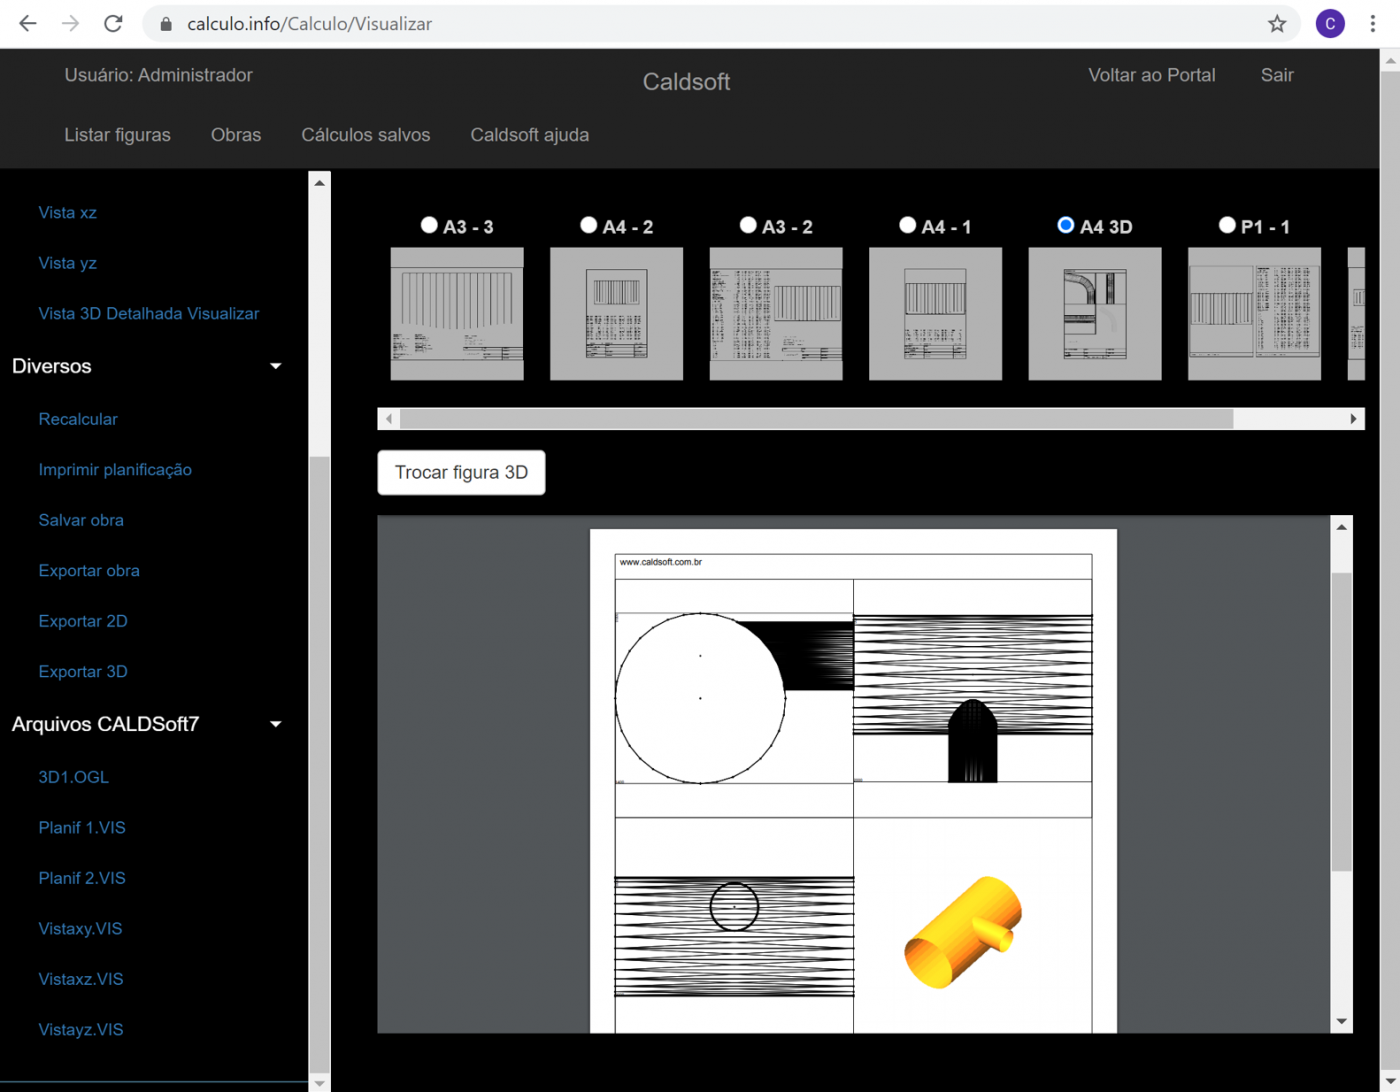This screenshot has height=1092, width=1400.
Task: Go to the Listar figuras menu item
Action: pos(117,135)
